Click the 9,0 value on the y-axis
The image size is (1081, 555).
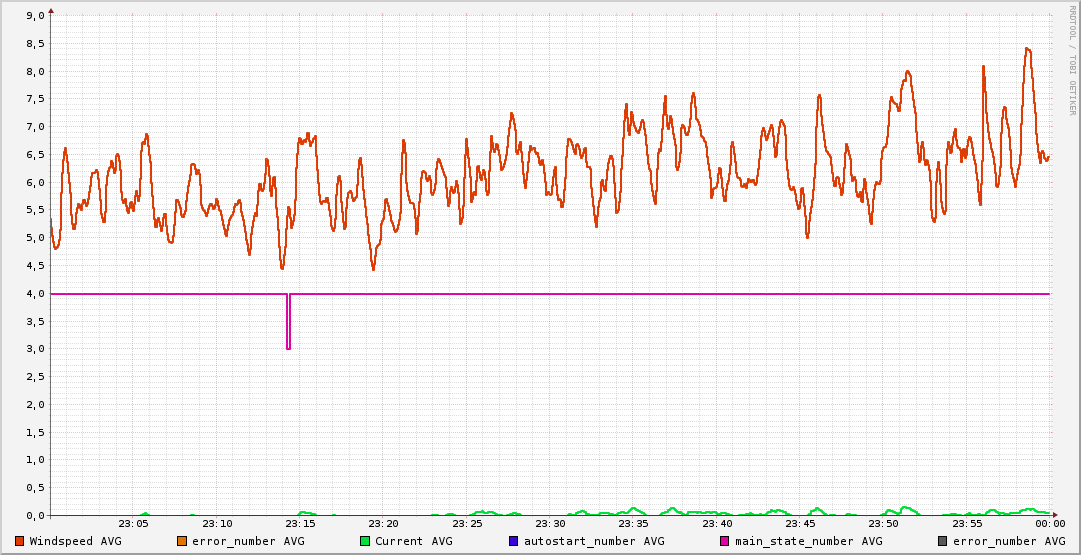pyautogui.click(x=33, y=16)
